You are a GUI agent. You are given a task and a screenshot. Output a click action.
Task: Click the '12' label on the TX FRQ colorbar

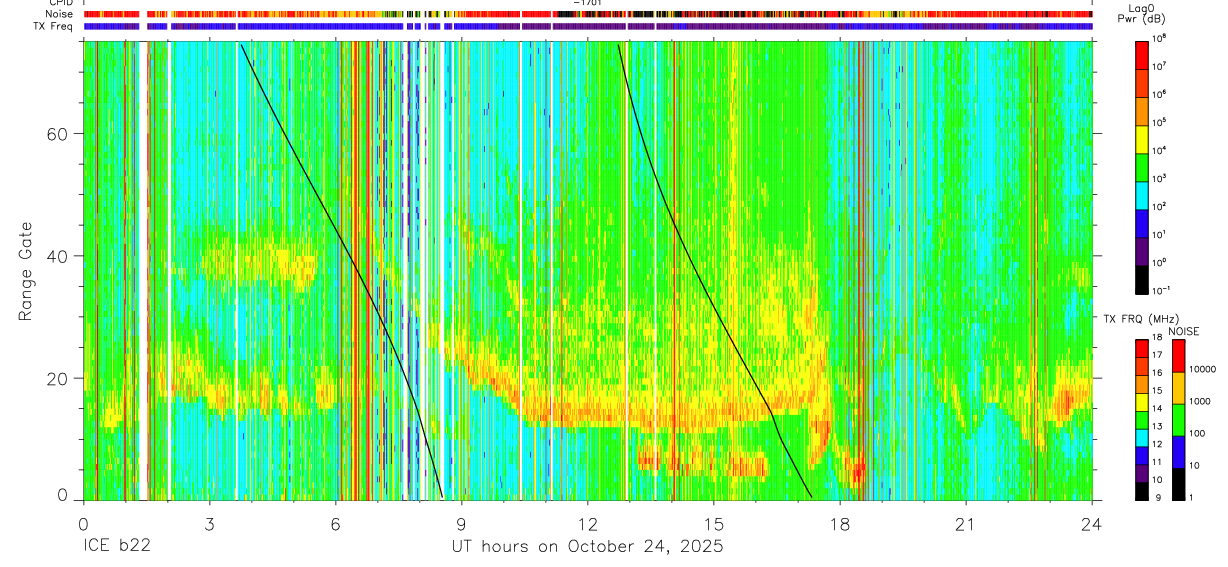(1156, 444)
